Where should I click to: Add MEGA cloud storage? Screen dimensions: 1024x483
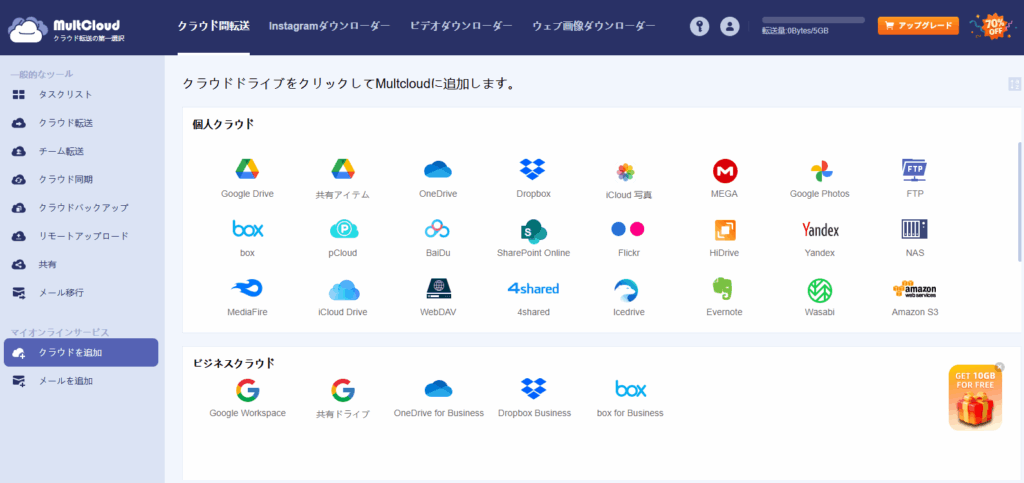[724, 171]
